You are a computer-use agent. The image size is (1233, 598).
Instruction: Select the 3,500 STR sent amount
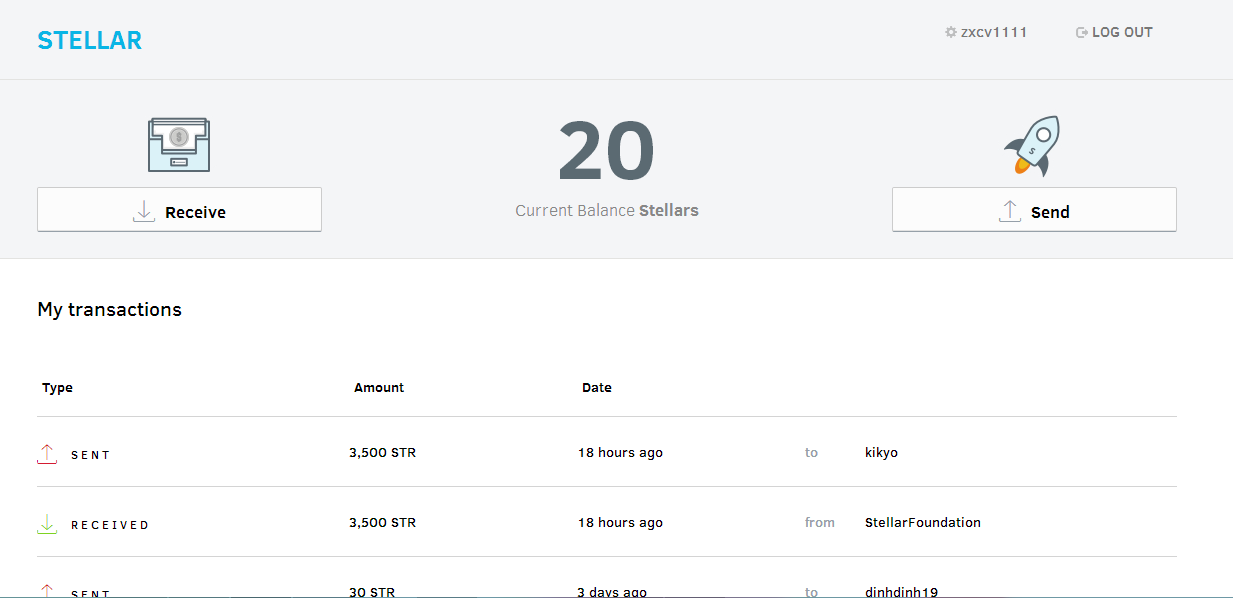(382, 453)
